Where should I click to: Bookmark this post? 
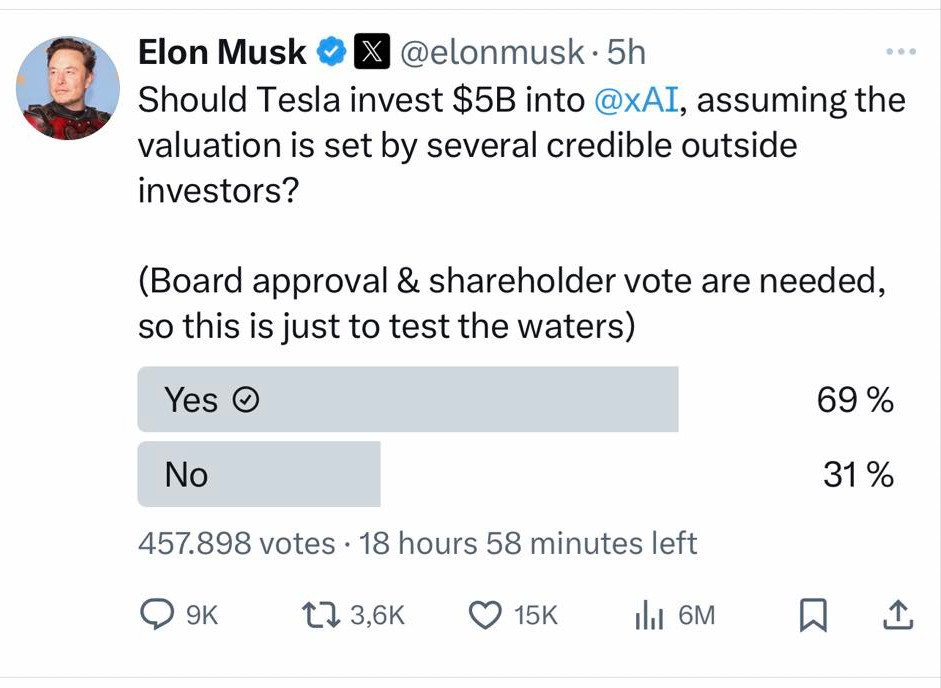[813, 616]
